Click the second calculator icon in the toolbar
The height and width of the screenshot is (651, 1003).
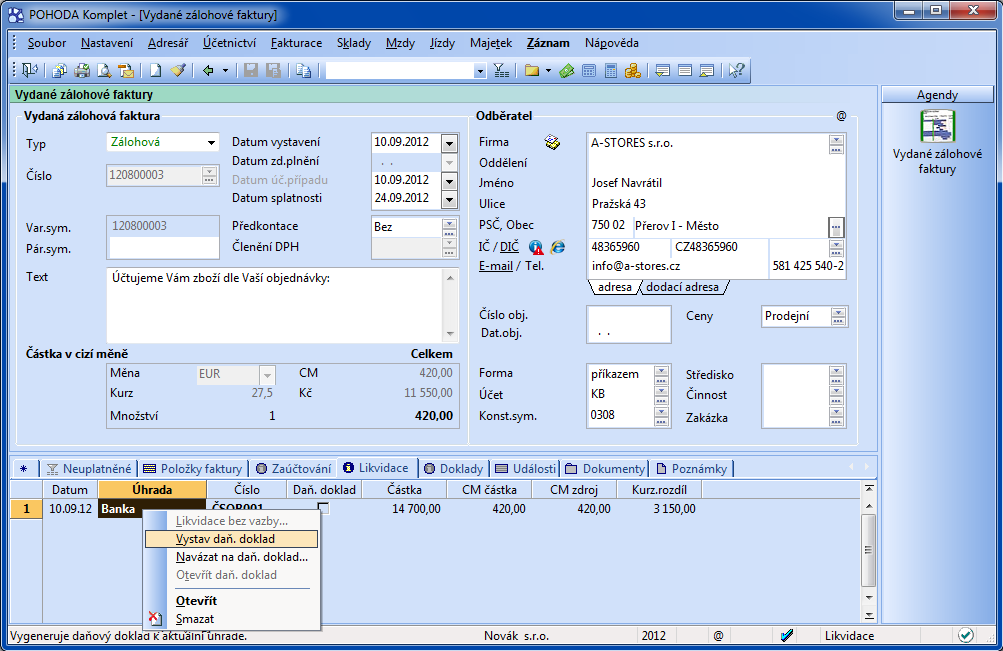611,70
